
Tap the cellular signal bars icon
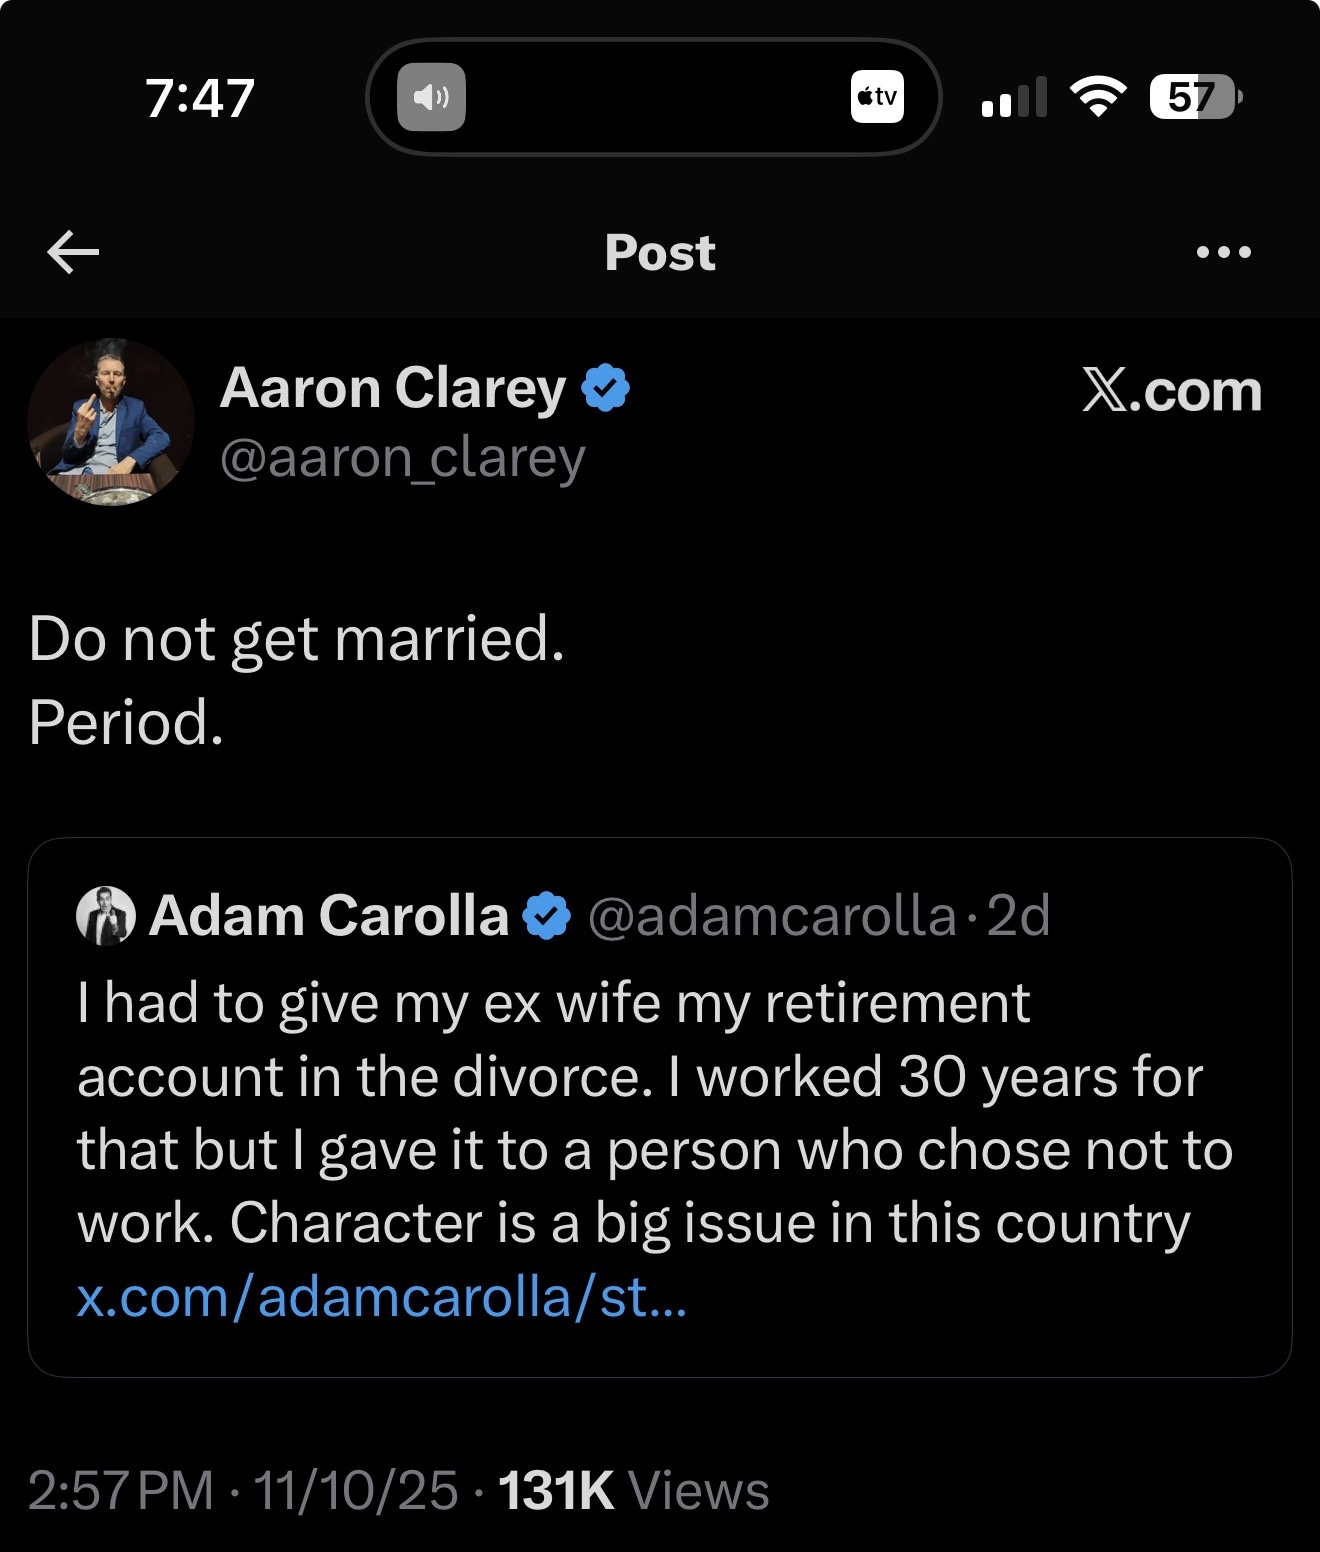point(1014,97)
